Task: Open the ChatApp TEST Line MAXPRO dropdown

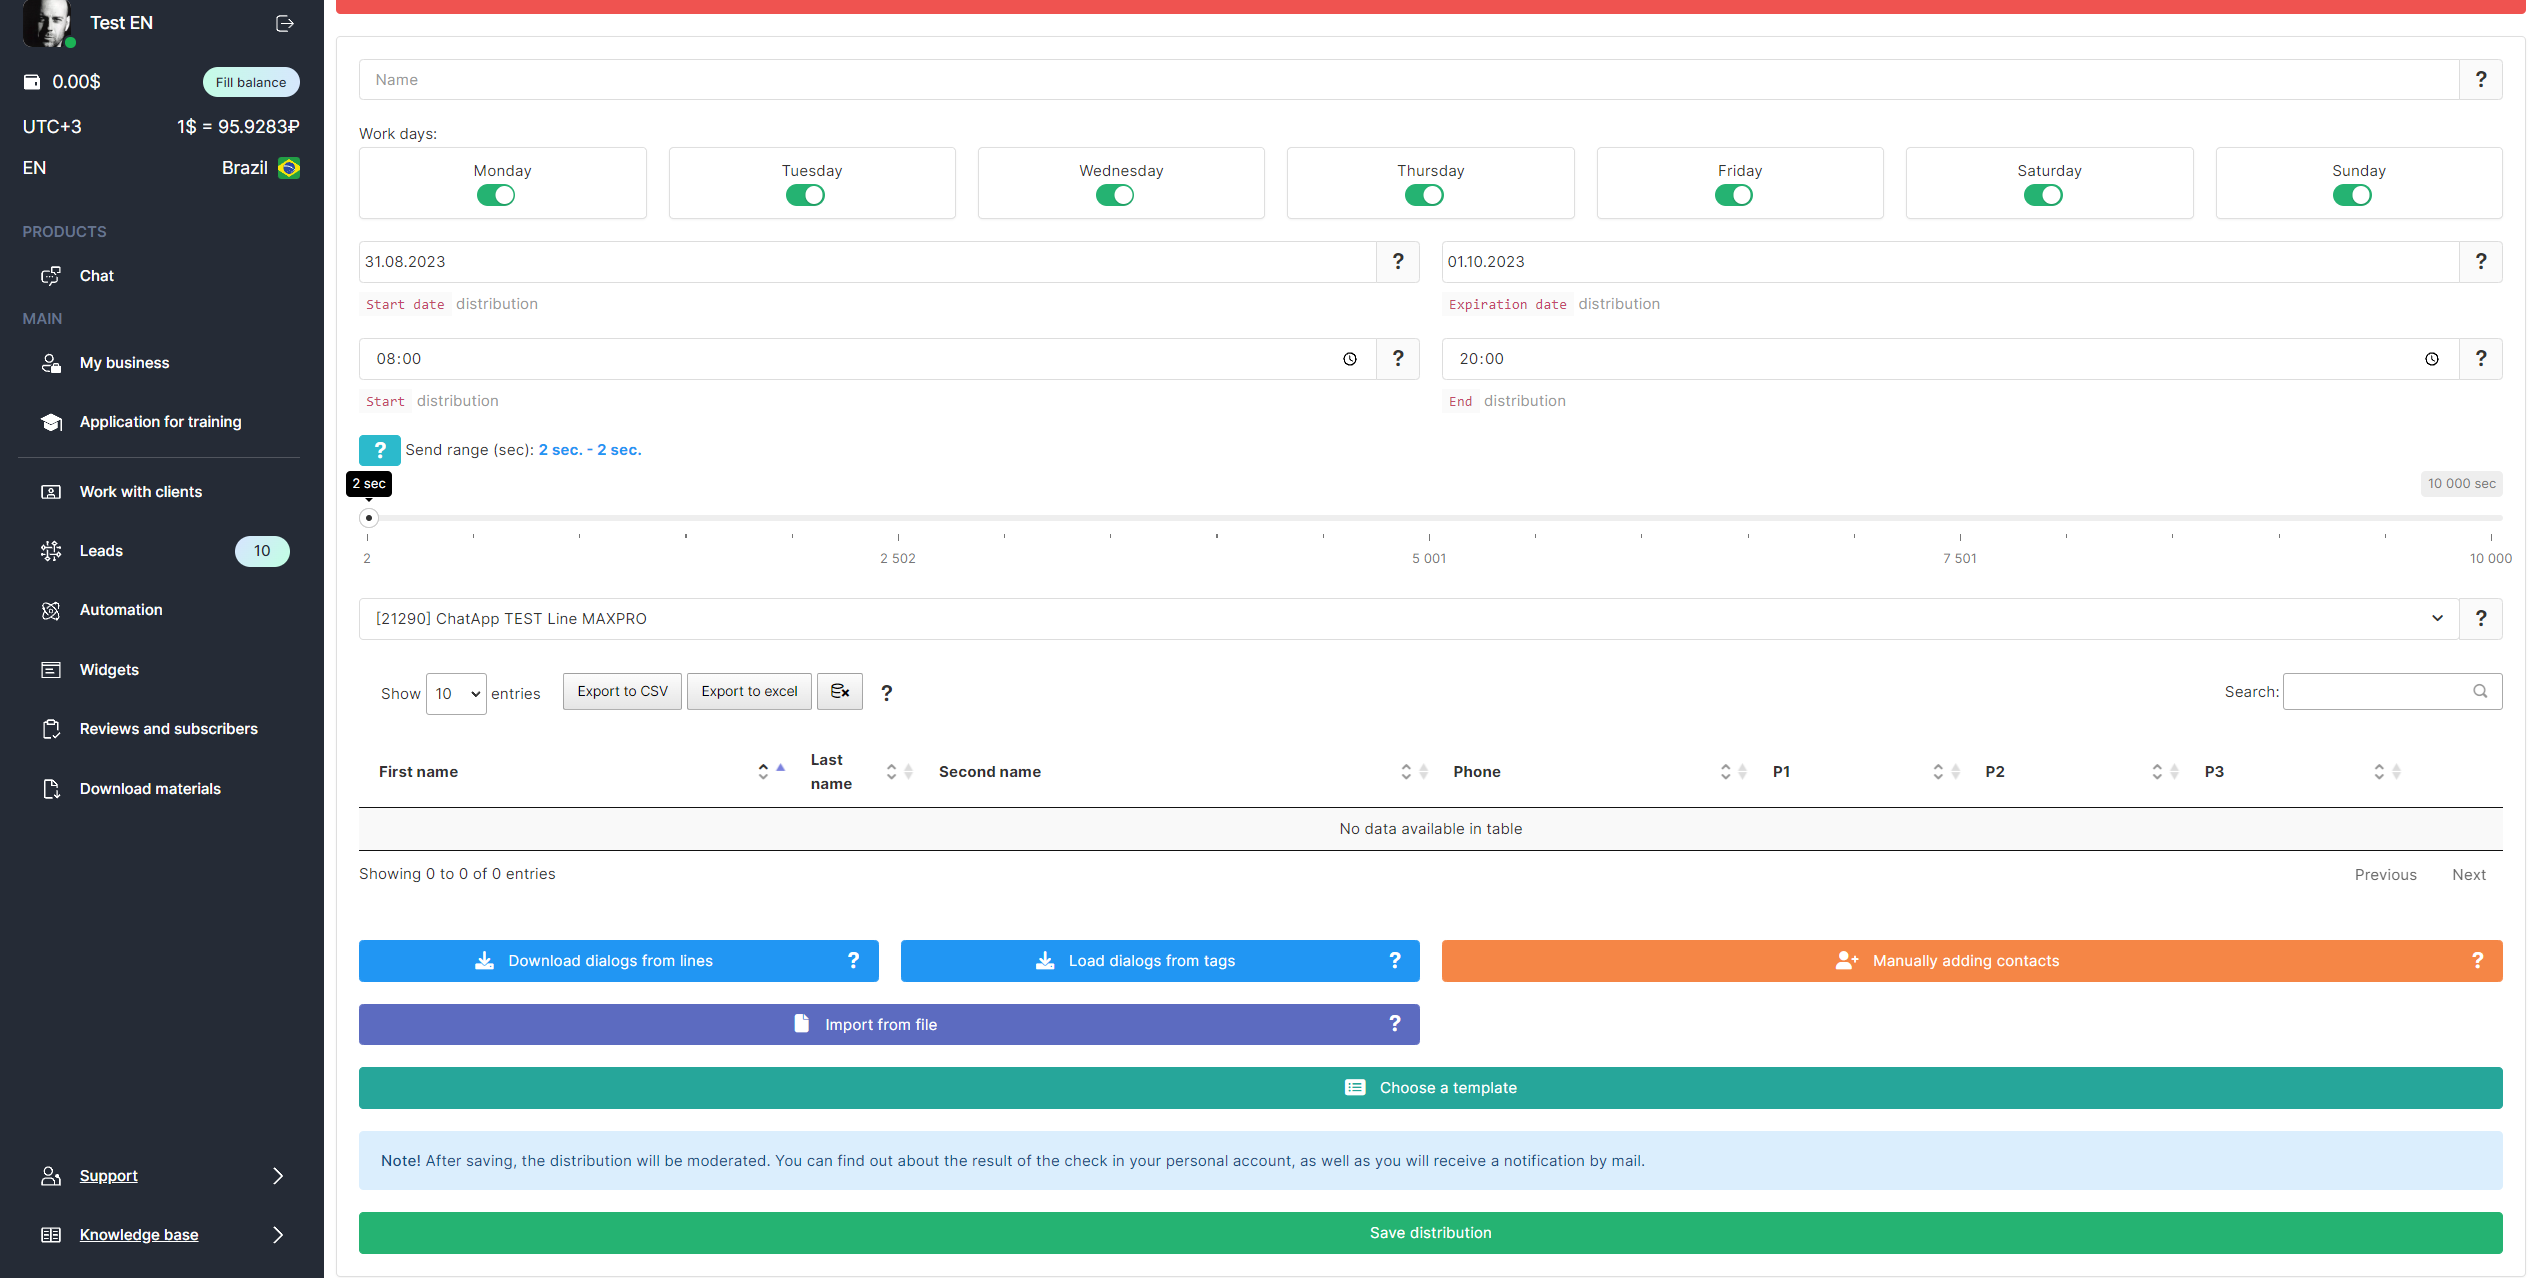Action: point(1408,619)
